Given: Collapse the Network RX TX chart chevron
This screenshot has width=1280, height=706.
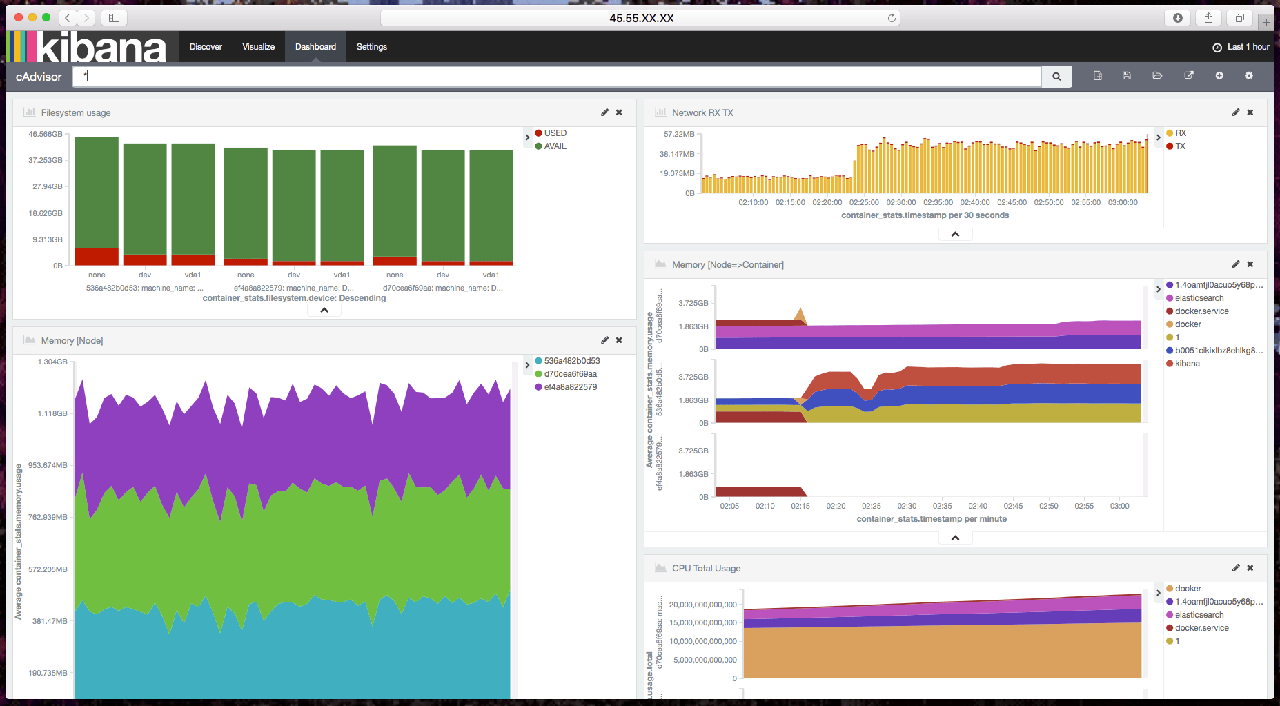Looking at the screenshot, I should point(955,234).
